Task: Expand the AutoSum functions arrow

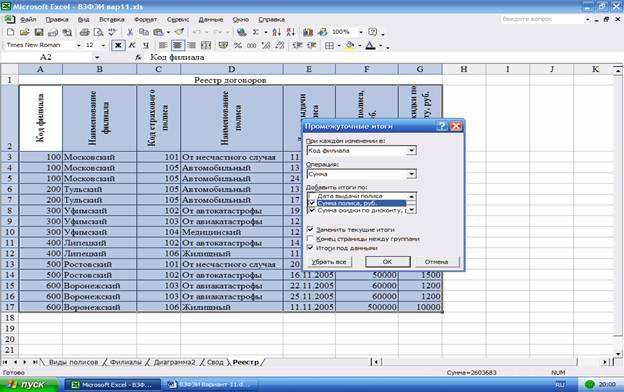Action: (265, 32)
